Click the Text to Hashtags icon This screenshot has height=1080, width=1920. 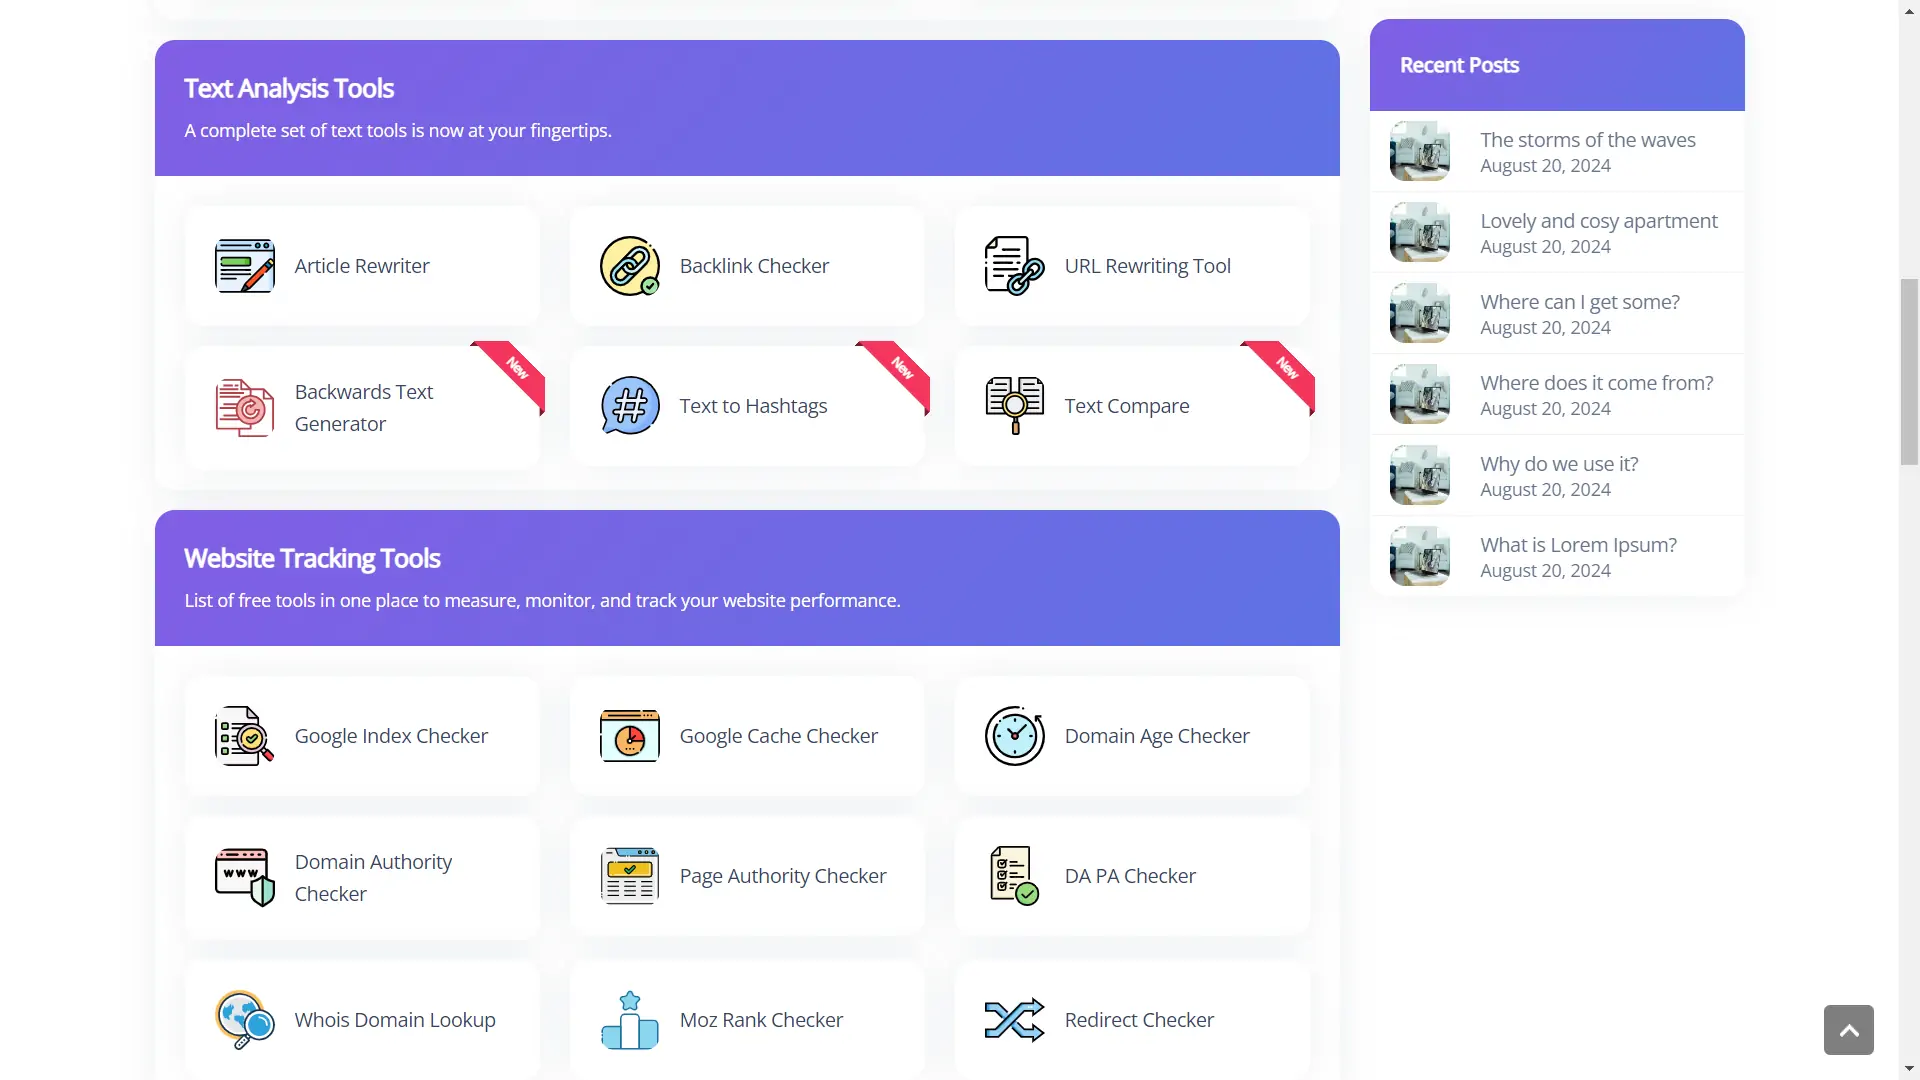tap(629, 406)
